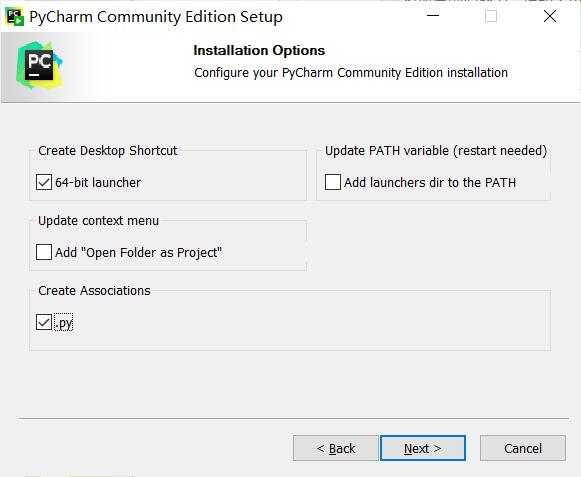Viewport: 581px width, 477px height.
Task: Uncheck the .py association checkbox
Action: click(x=44, y=322)
